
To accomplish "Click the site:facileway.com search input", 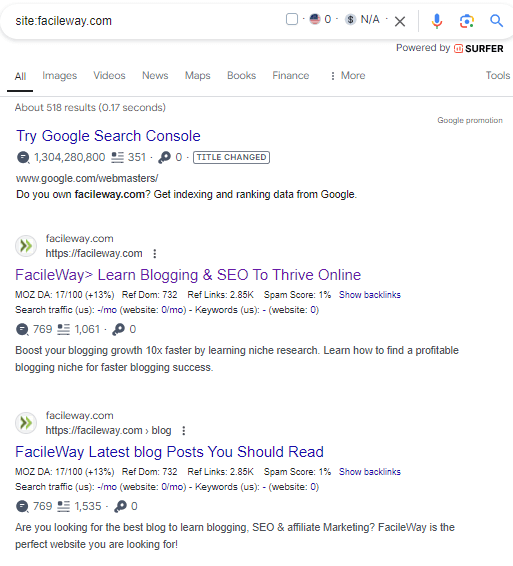I will [x=64, y=21].
